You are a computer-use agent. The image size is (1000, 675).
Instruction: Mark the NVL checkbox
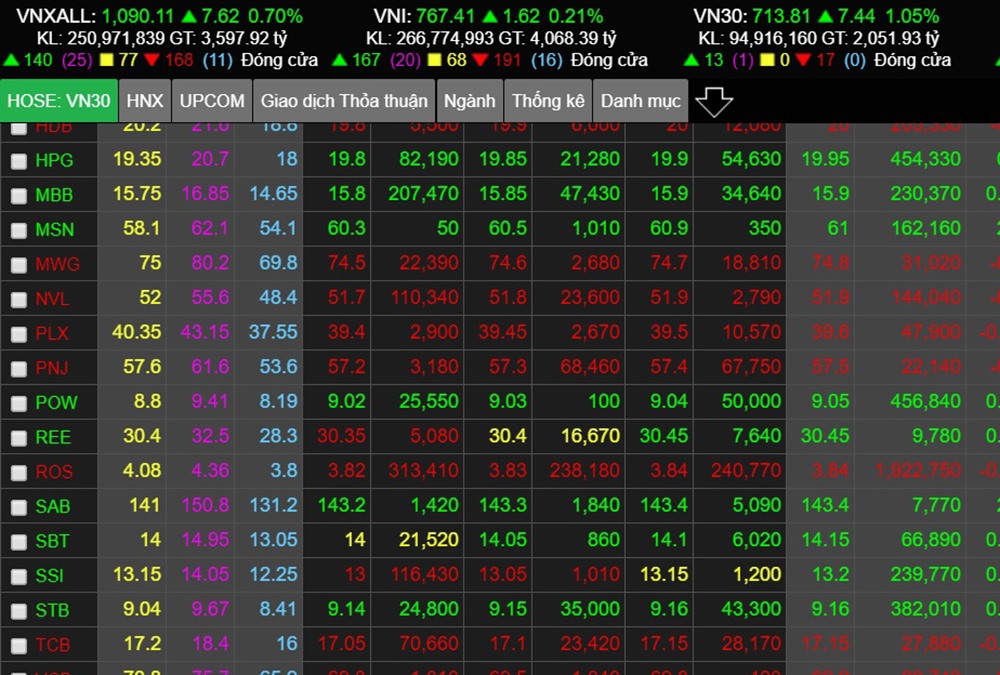(x=19, y=299)
